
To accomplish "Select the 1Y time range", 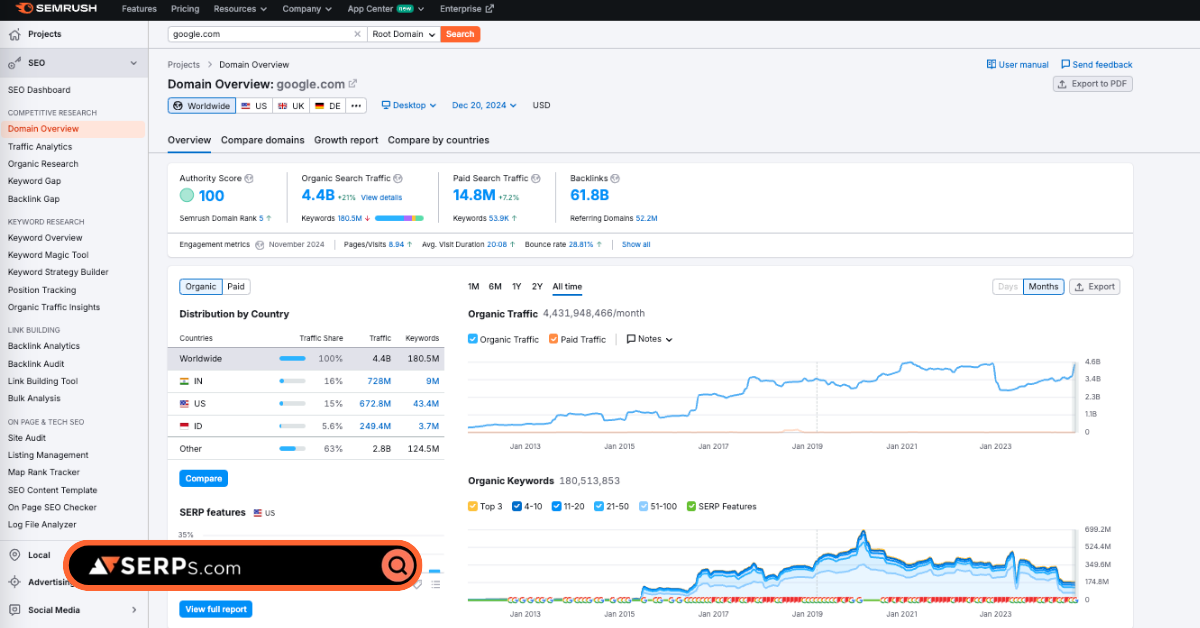I will tap(516, 287).
